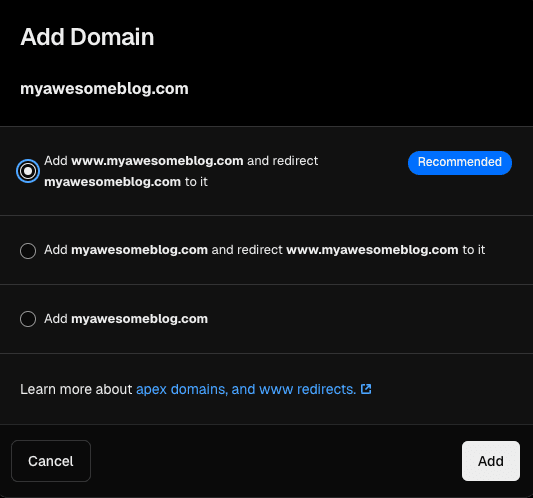Click the Recommended badge
Screen dimensions: 533x498
click(x=460, y=162)
